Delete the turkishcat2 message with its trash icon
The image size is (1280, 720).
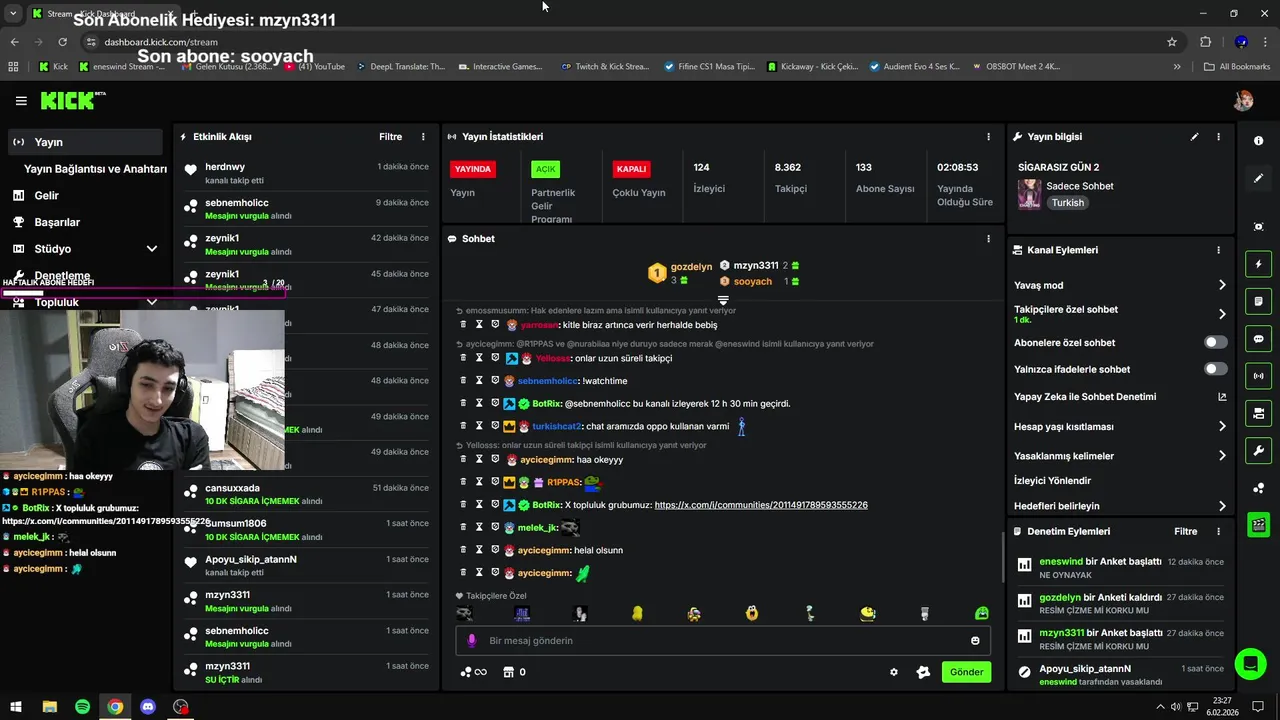(x=463, y=426)
